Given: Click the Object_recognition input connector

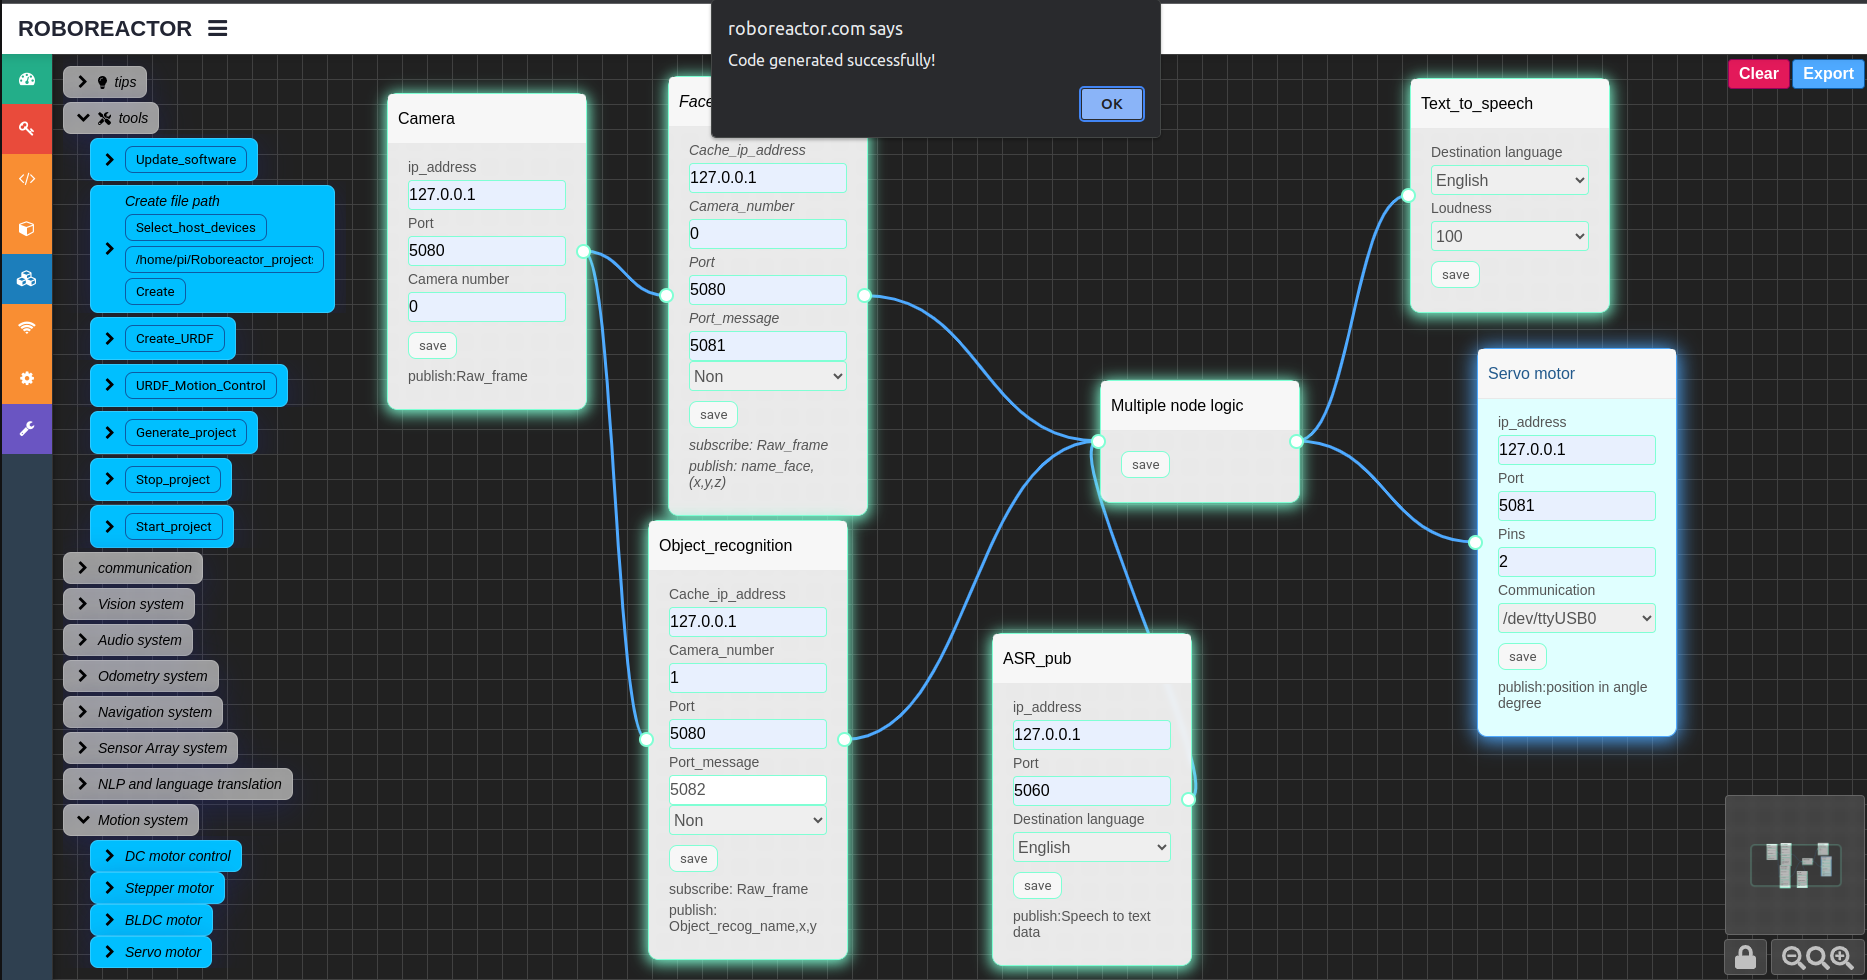Looking at the screenshot, I should point(646,739).
